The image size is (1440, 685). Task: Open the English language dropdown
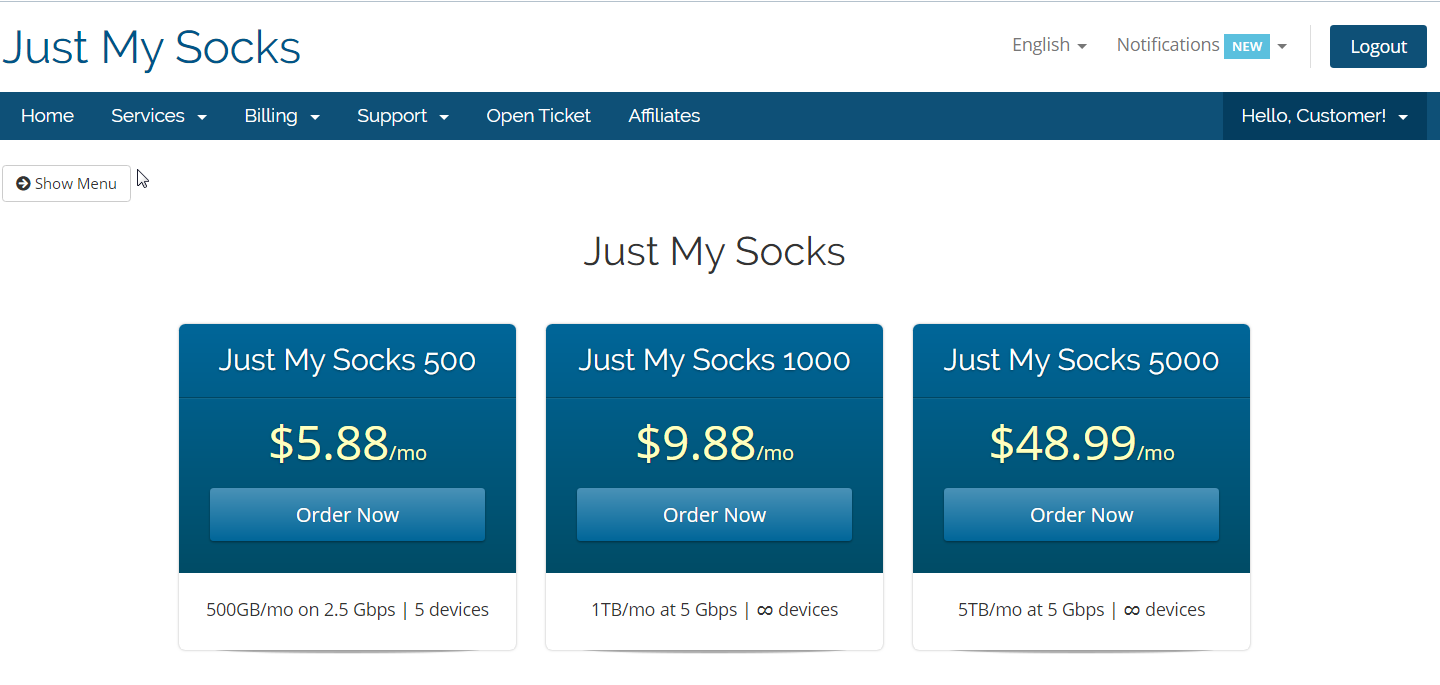click(1048, 45)
